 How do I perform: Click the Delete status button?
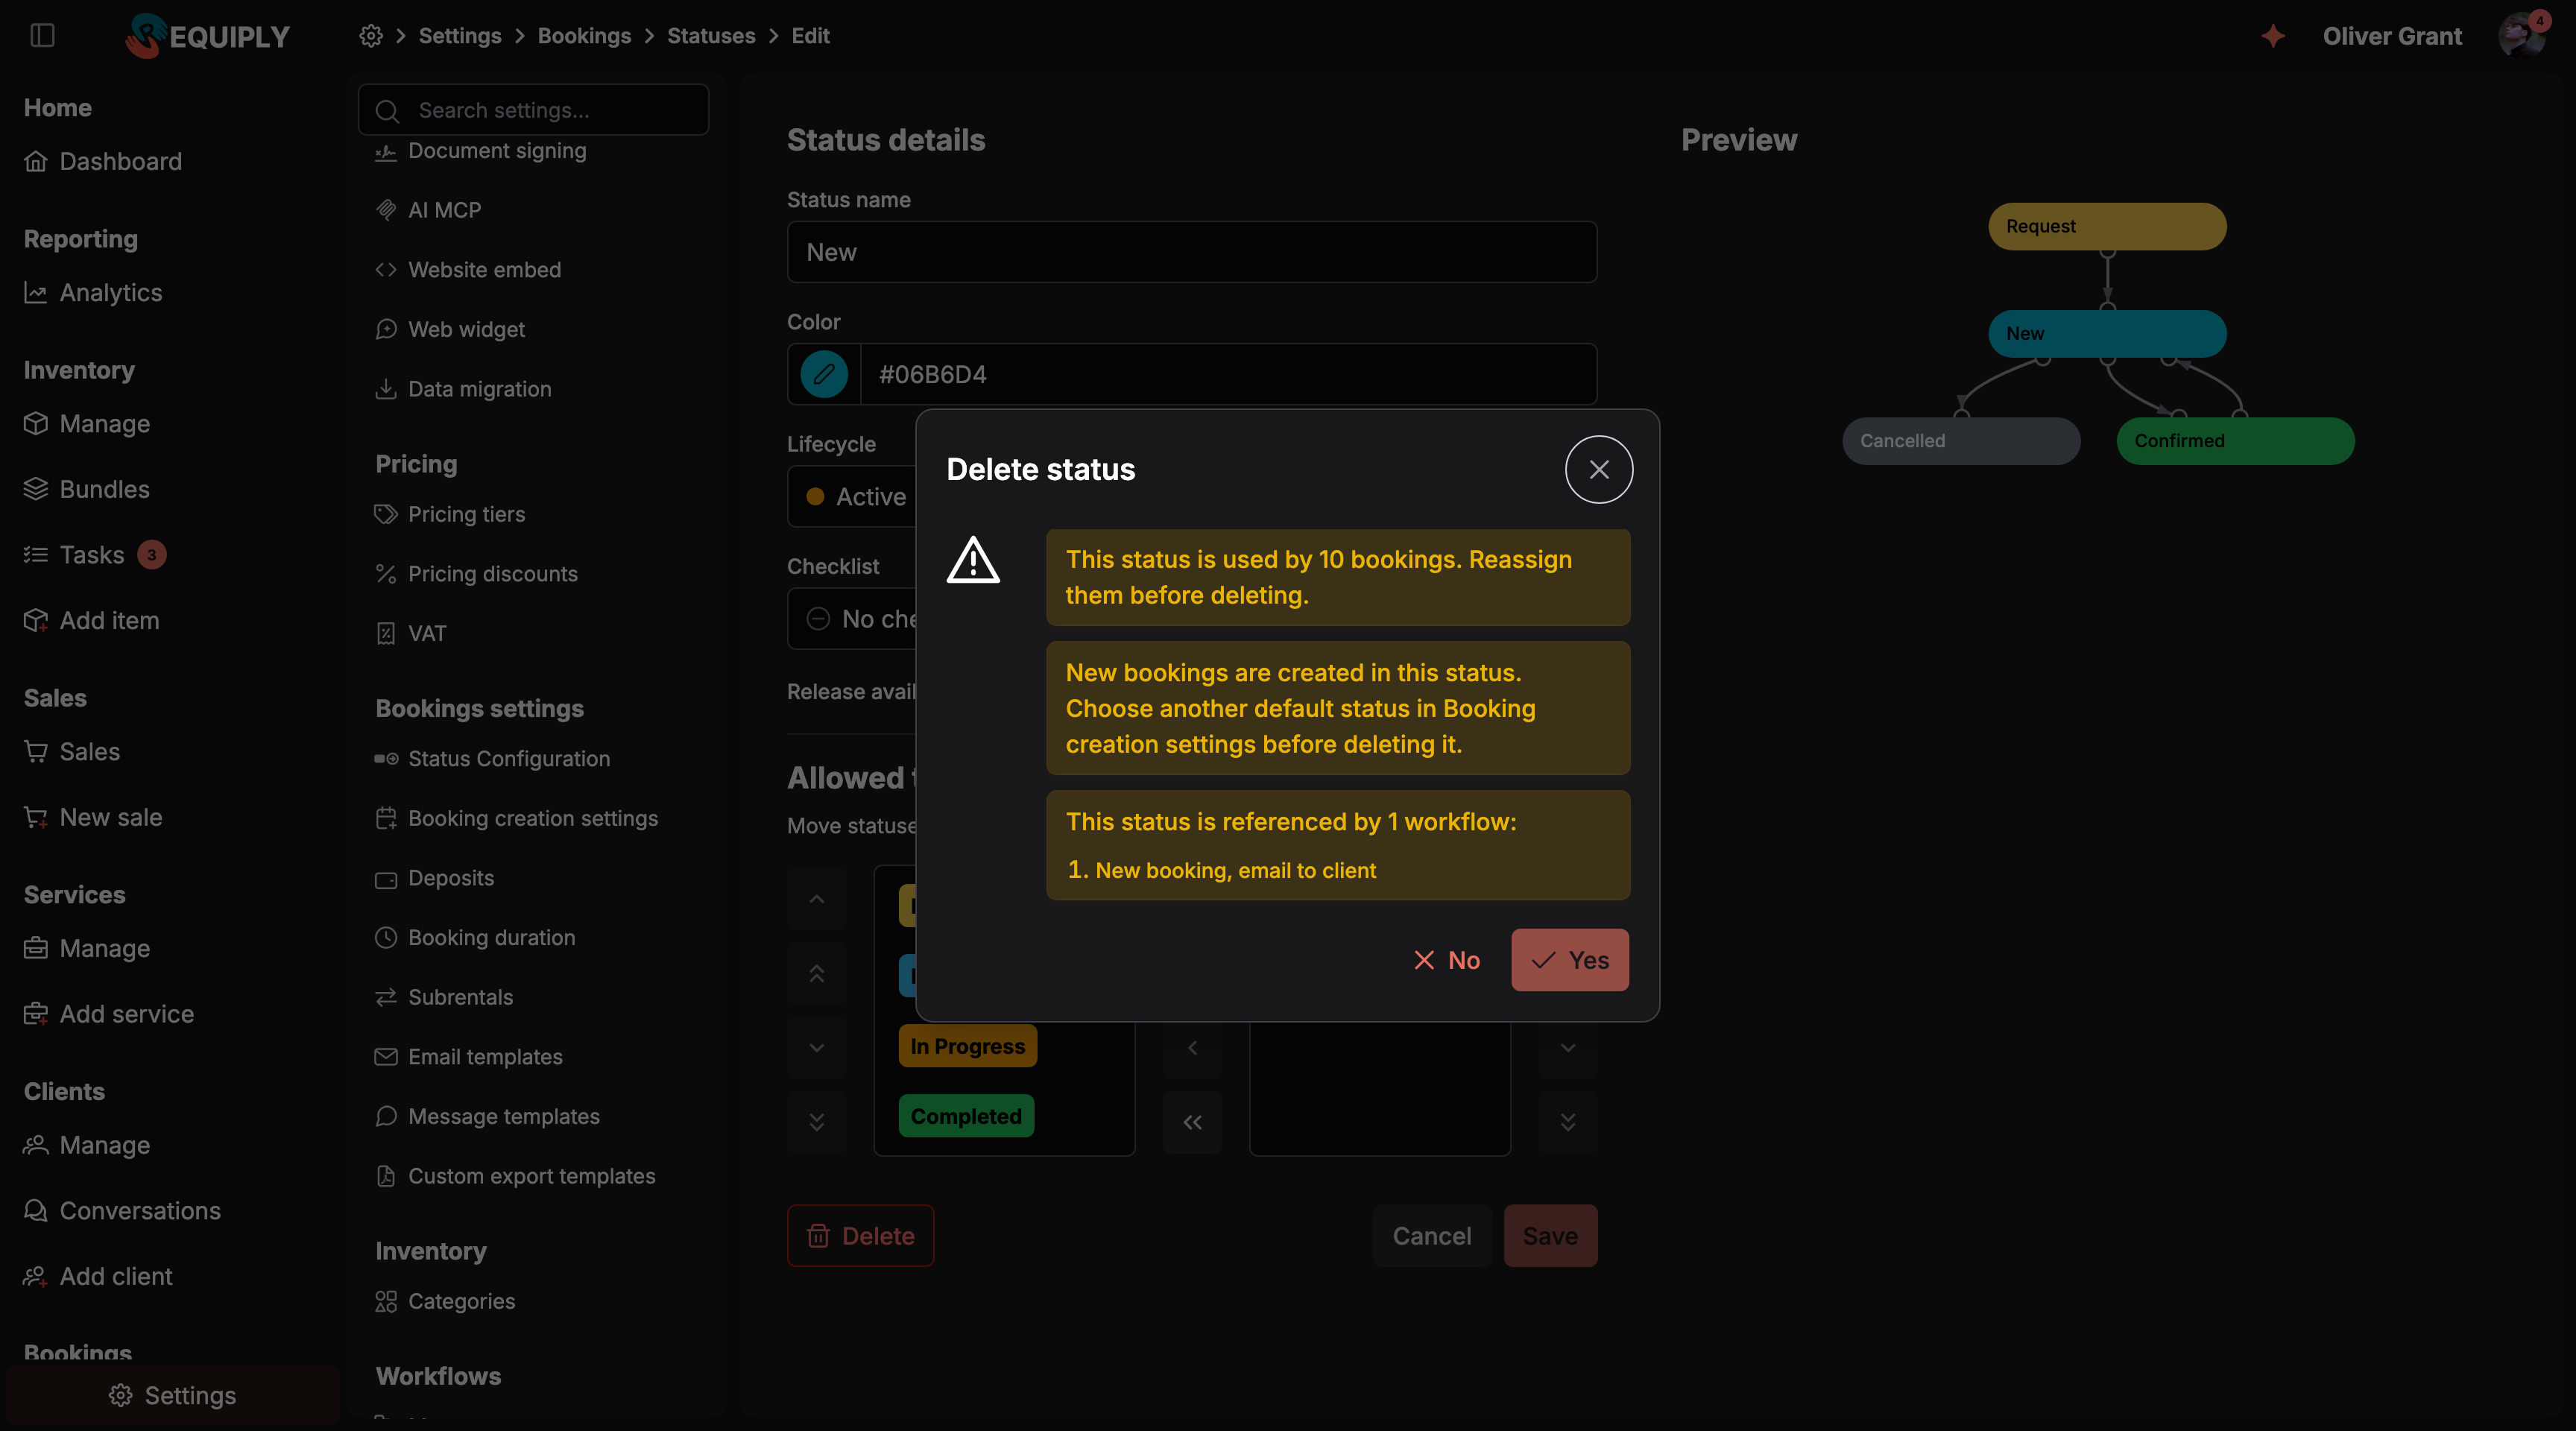tap(860, 1235)
